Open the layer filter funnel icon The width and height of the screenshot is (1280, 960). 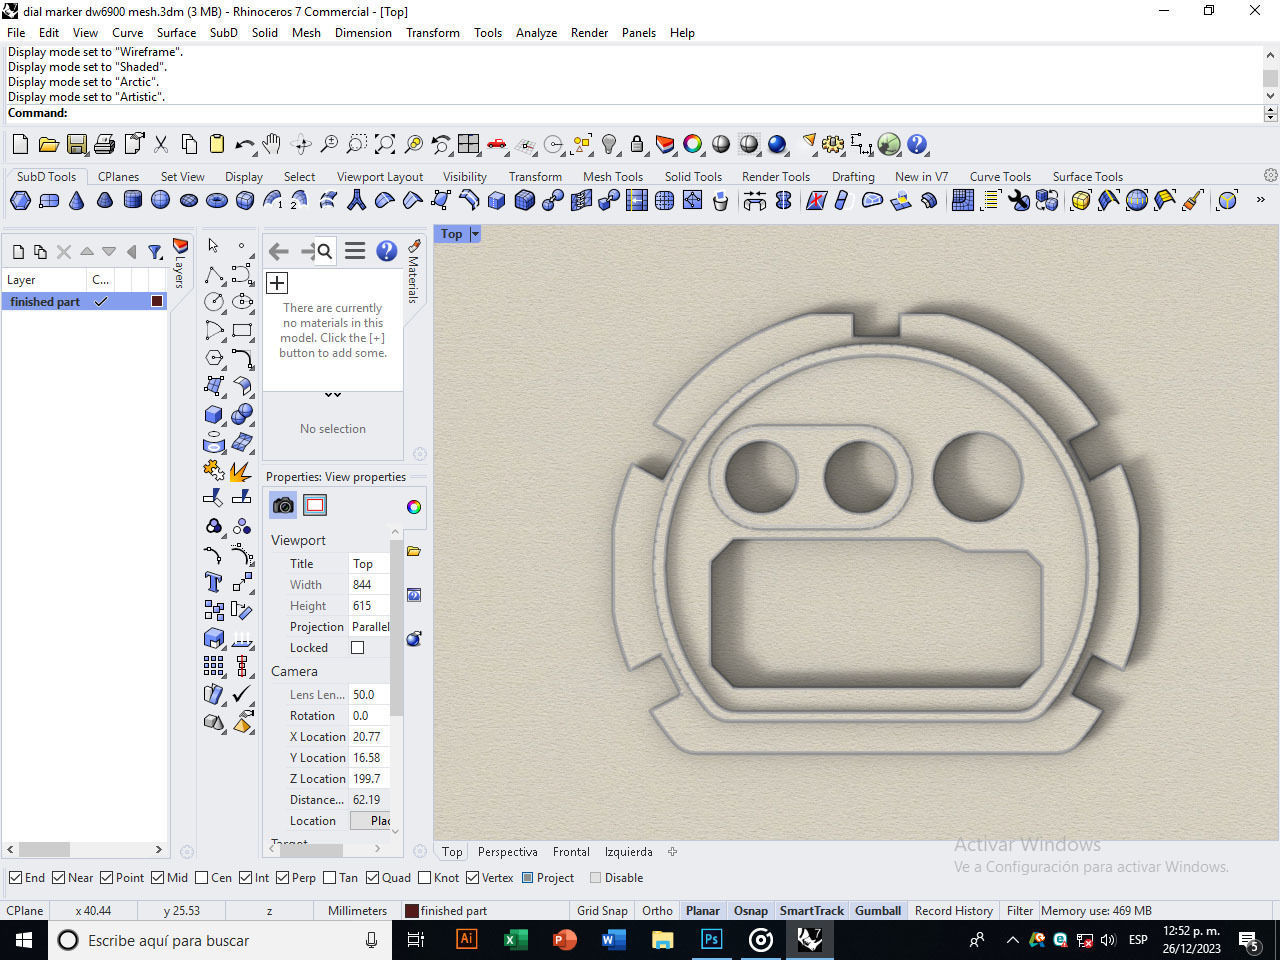tap(155, 252)
